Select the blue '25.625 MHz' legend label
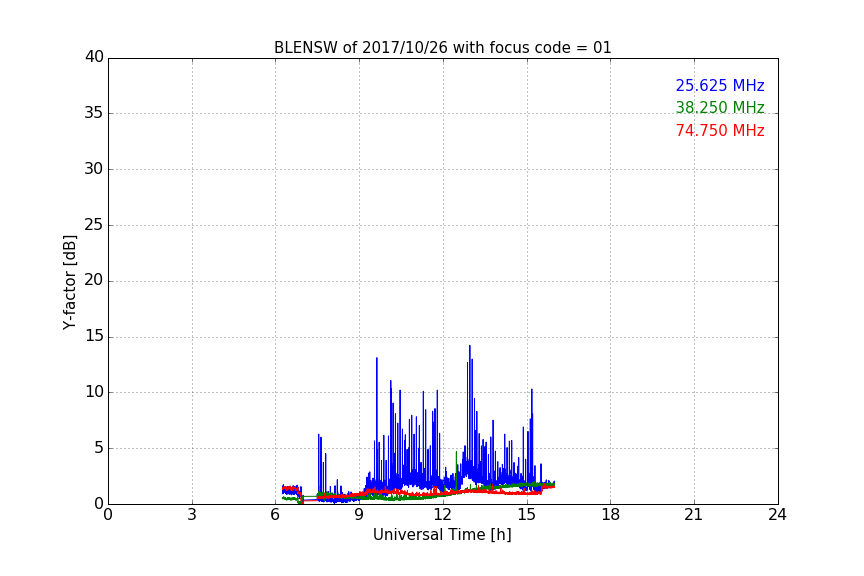 click(720, 85)
